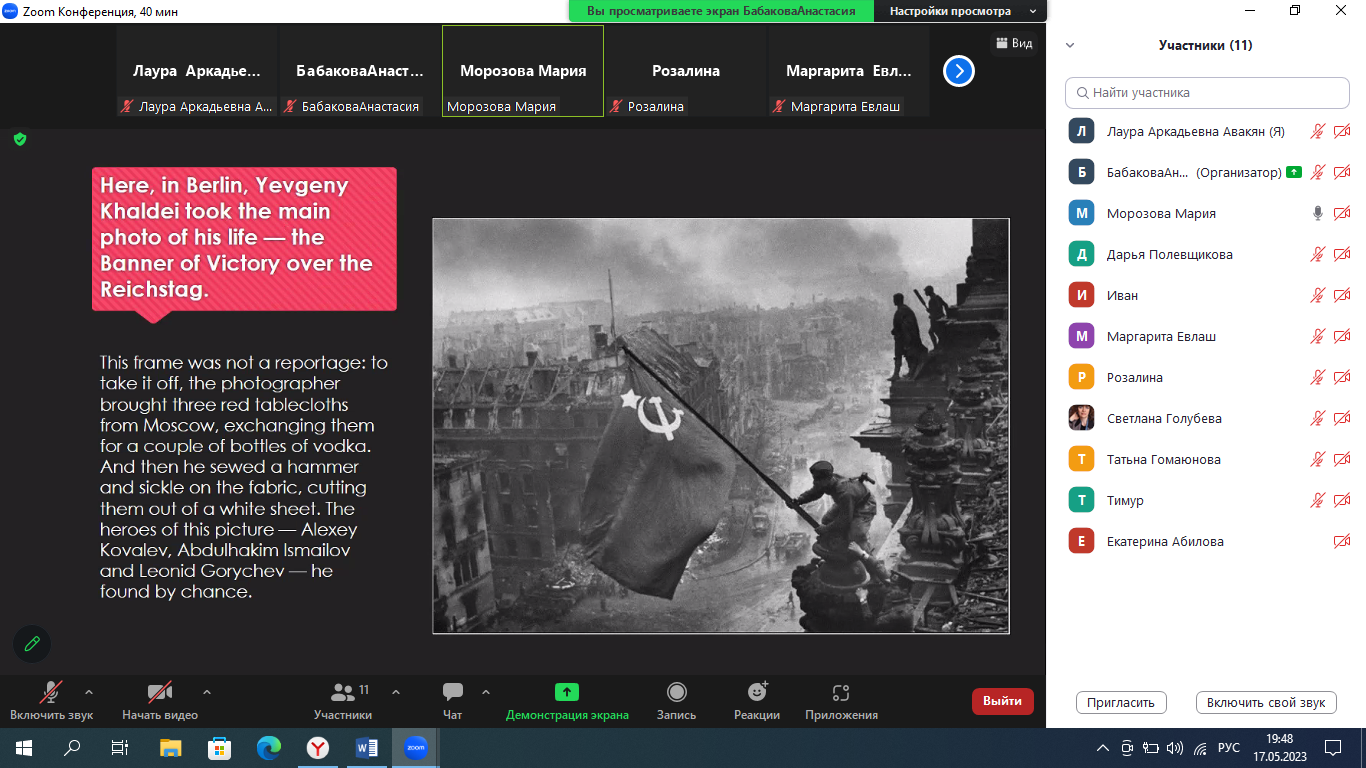Click Светлана Голубева profile photo avatar
Viewport: 1366px width, 768px height.
(x=1081, y=418)
